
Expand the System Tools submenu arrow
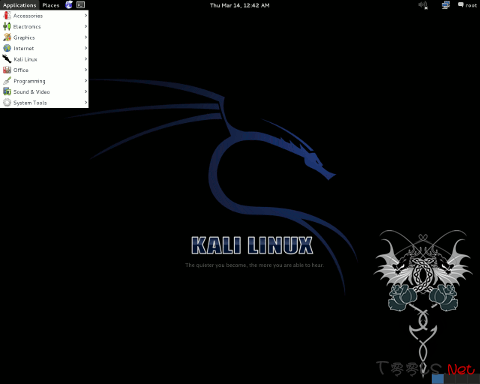(x=86, y=102)
